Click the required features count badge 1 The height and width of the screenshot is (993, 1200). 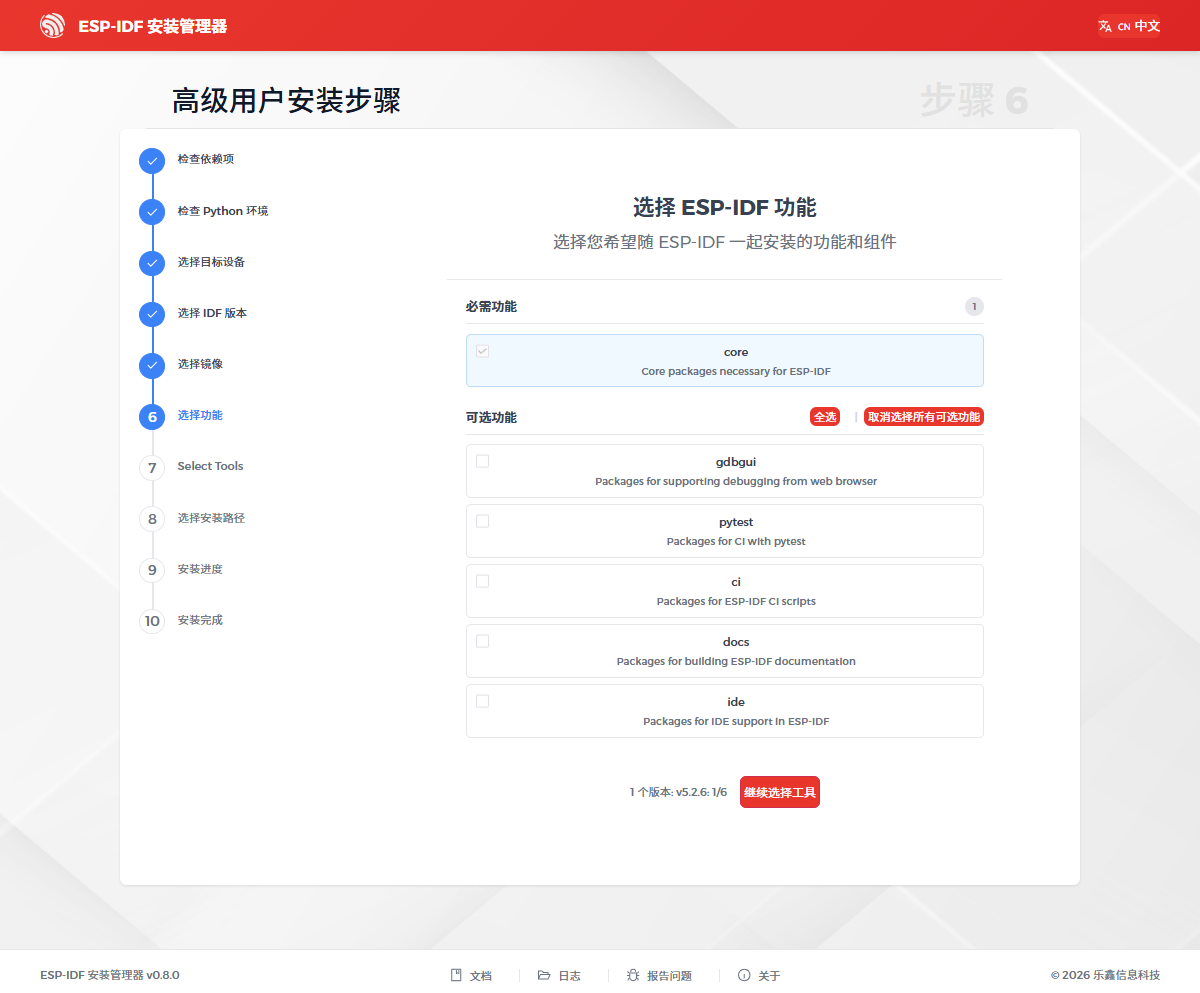(974, 307)
